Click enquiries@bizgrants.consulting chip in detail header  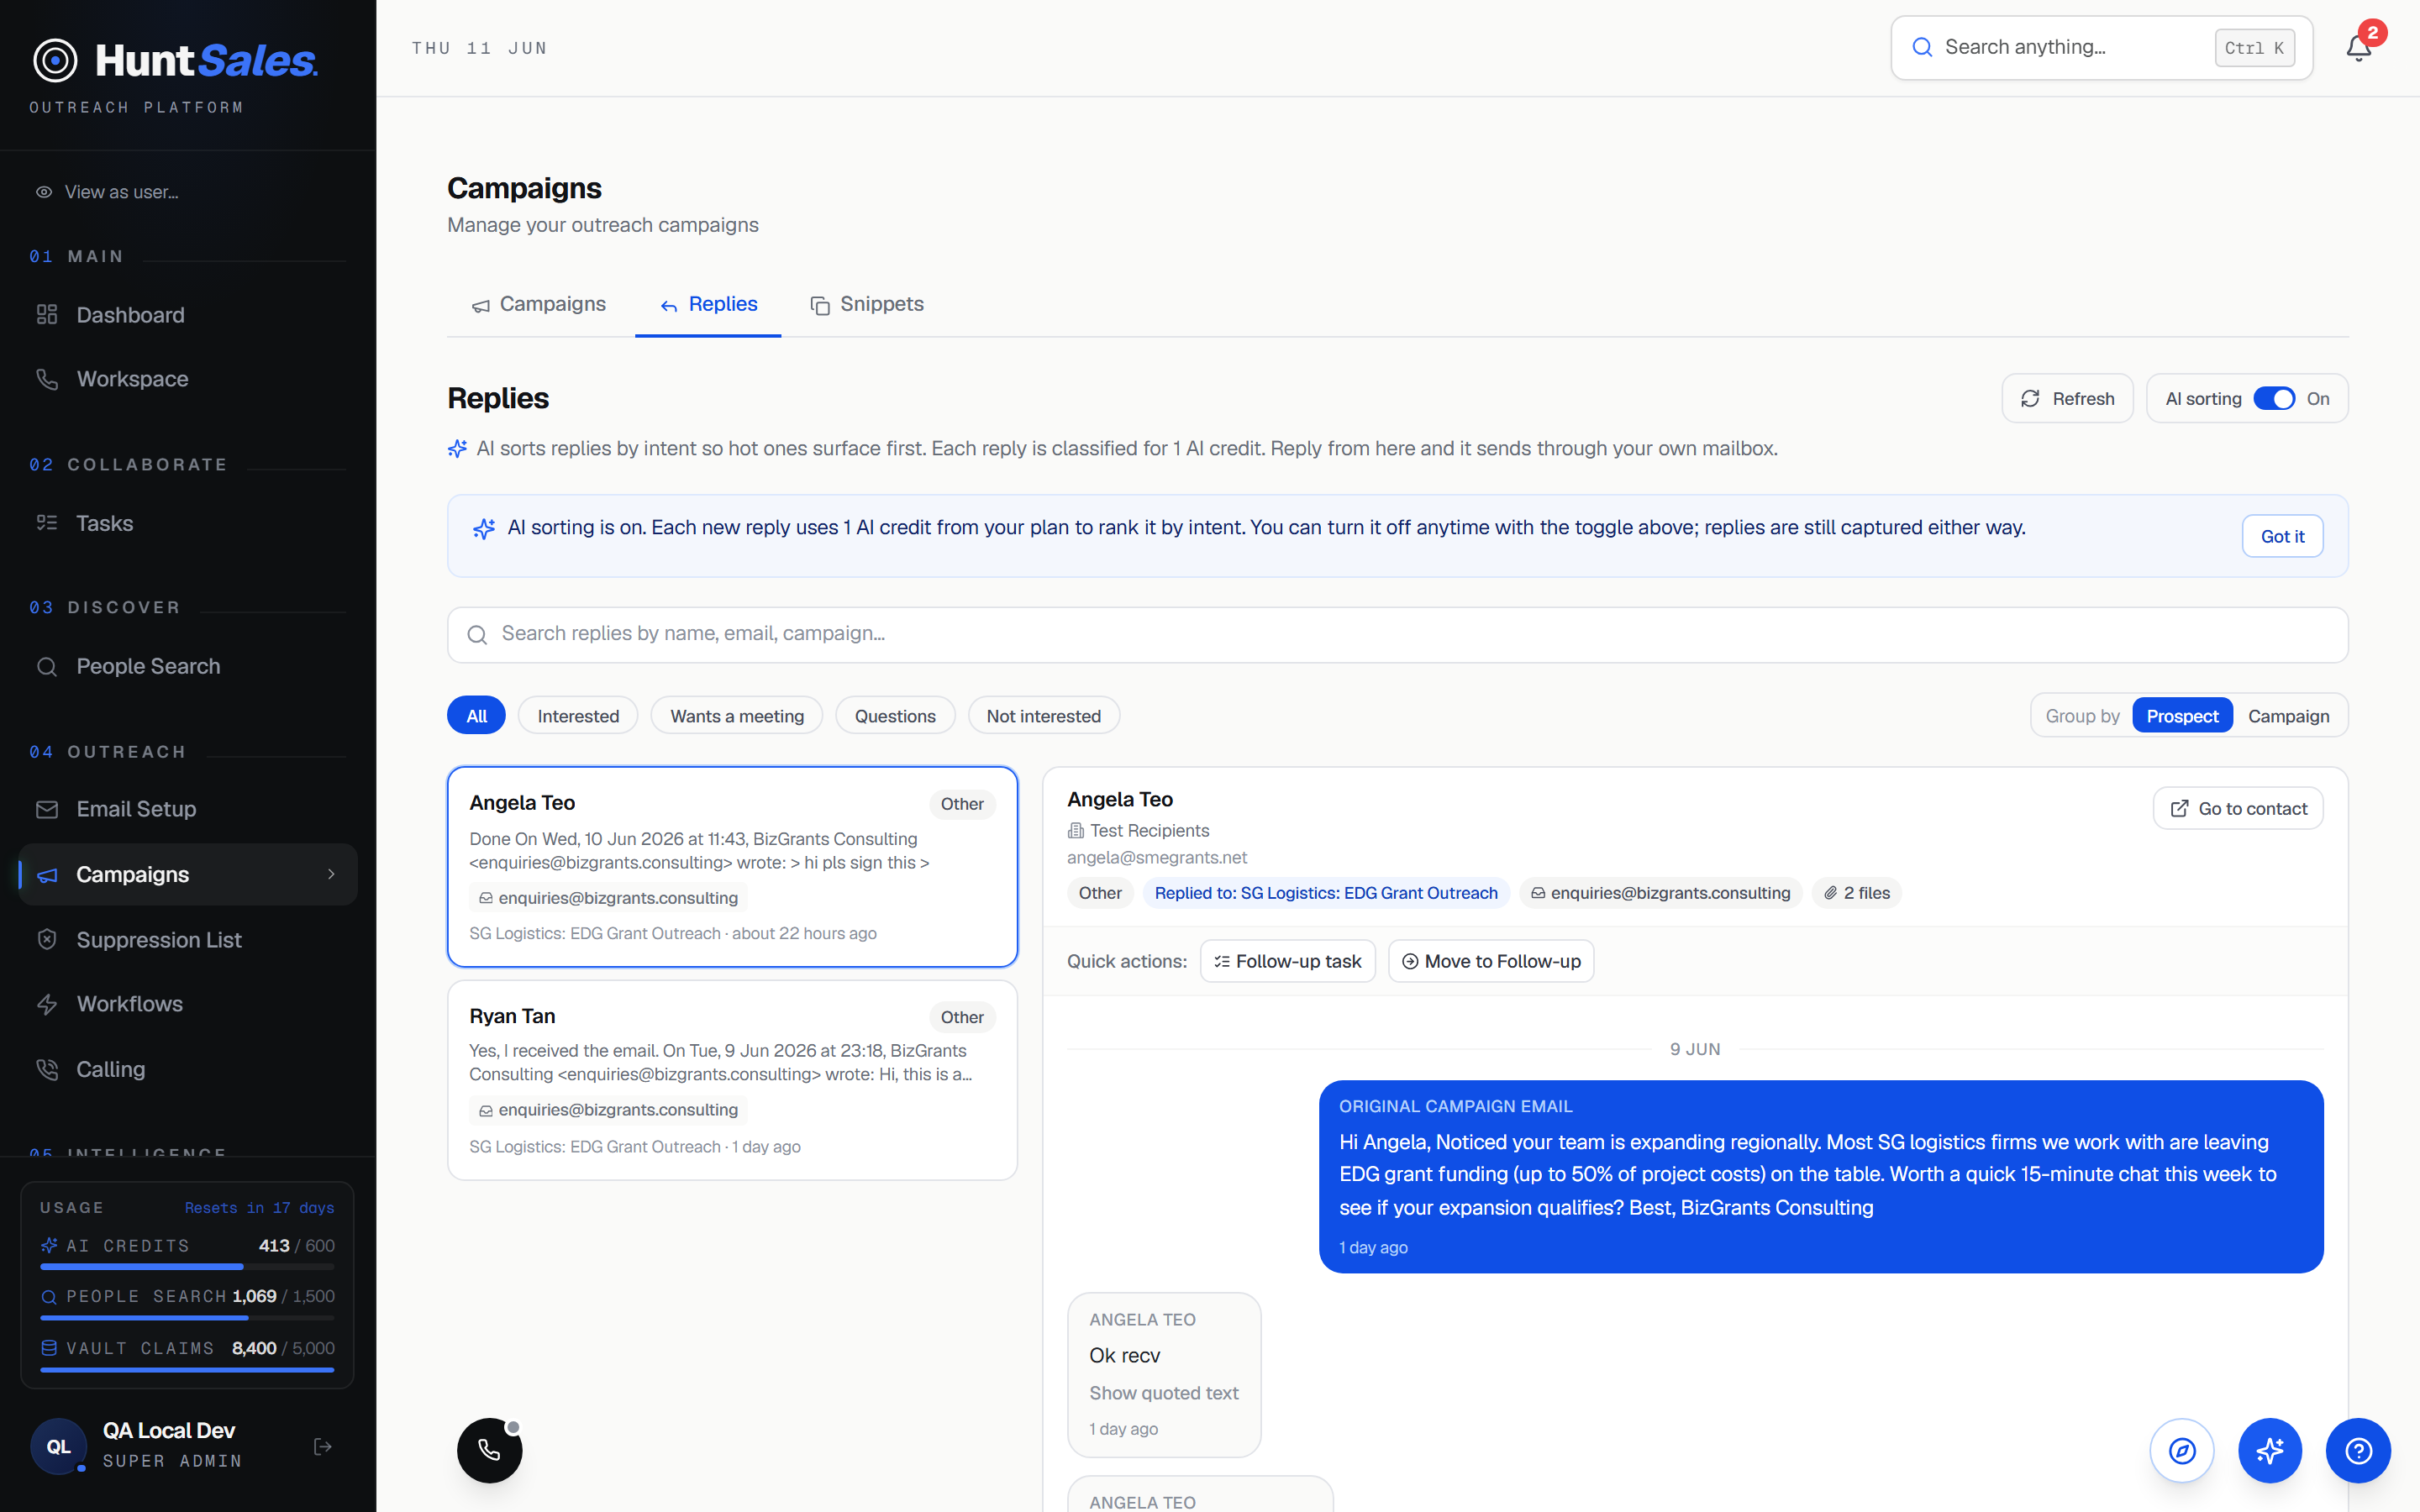tap(1661, 893)
